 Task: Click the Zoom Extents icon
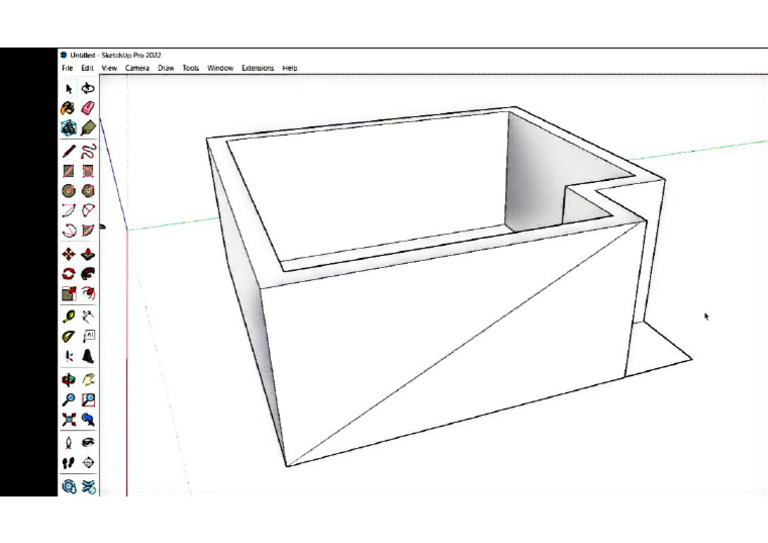point(69,419)
